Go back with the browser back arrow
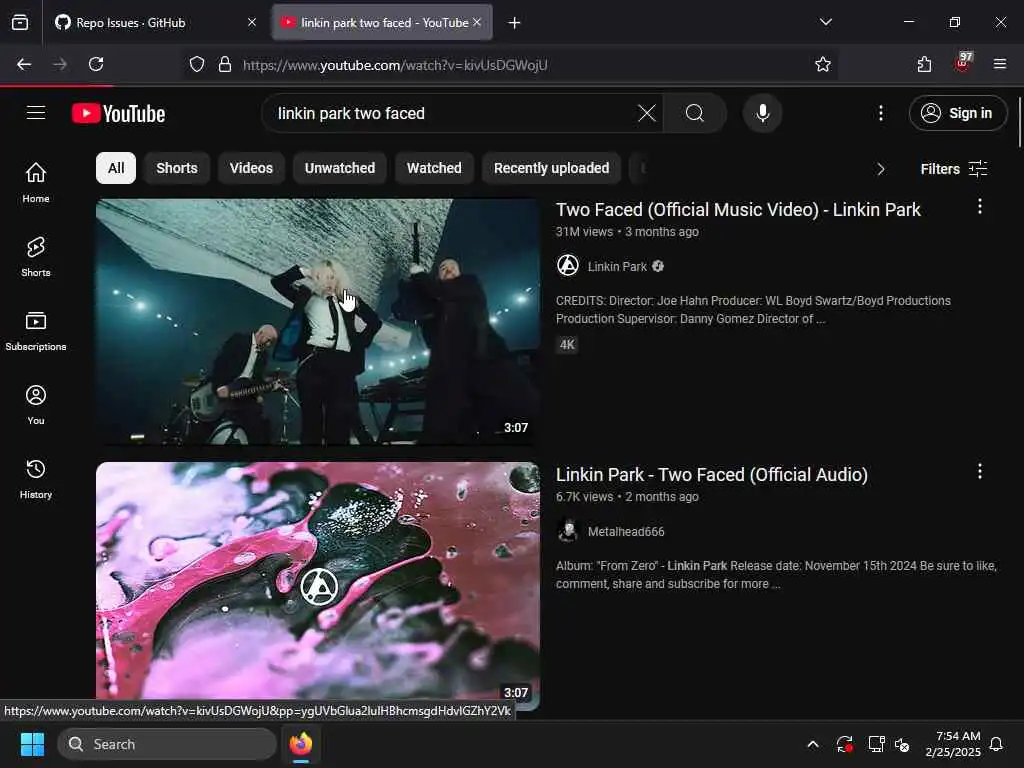1024x768 pixels. pos(24,64)
